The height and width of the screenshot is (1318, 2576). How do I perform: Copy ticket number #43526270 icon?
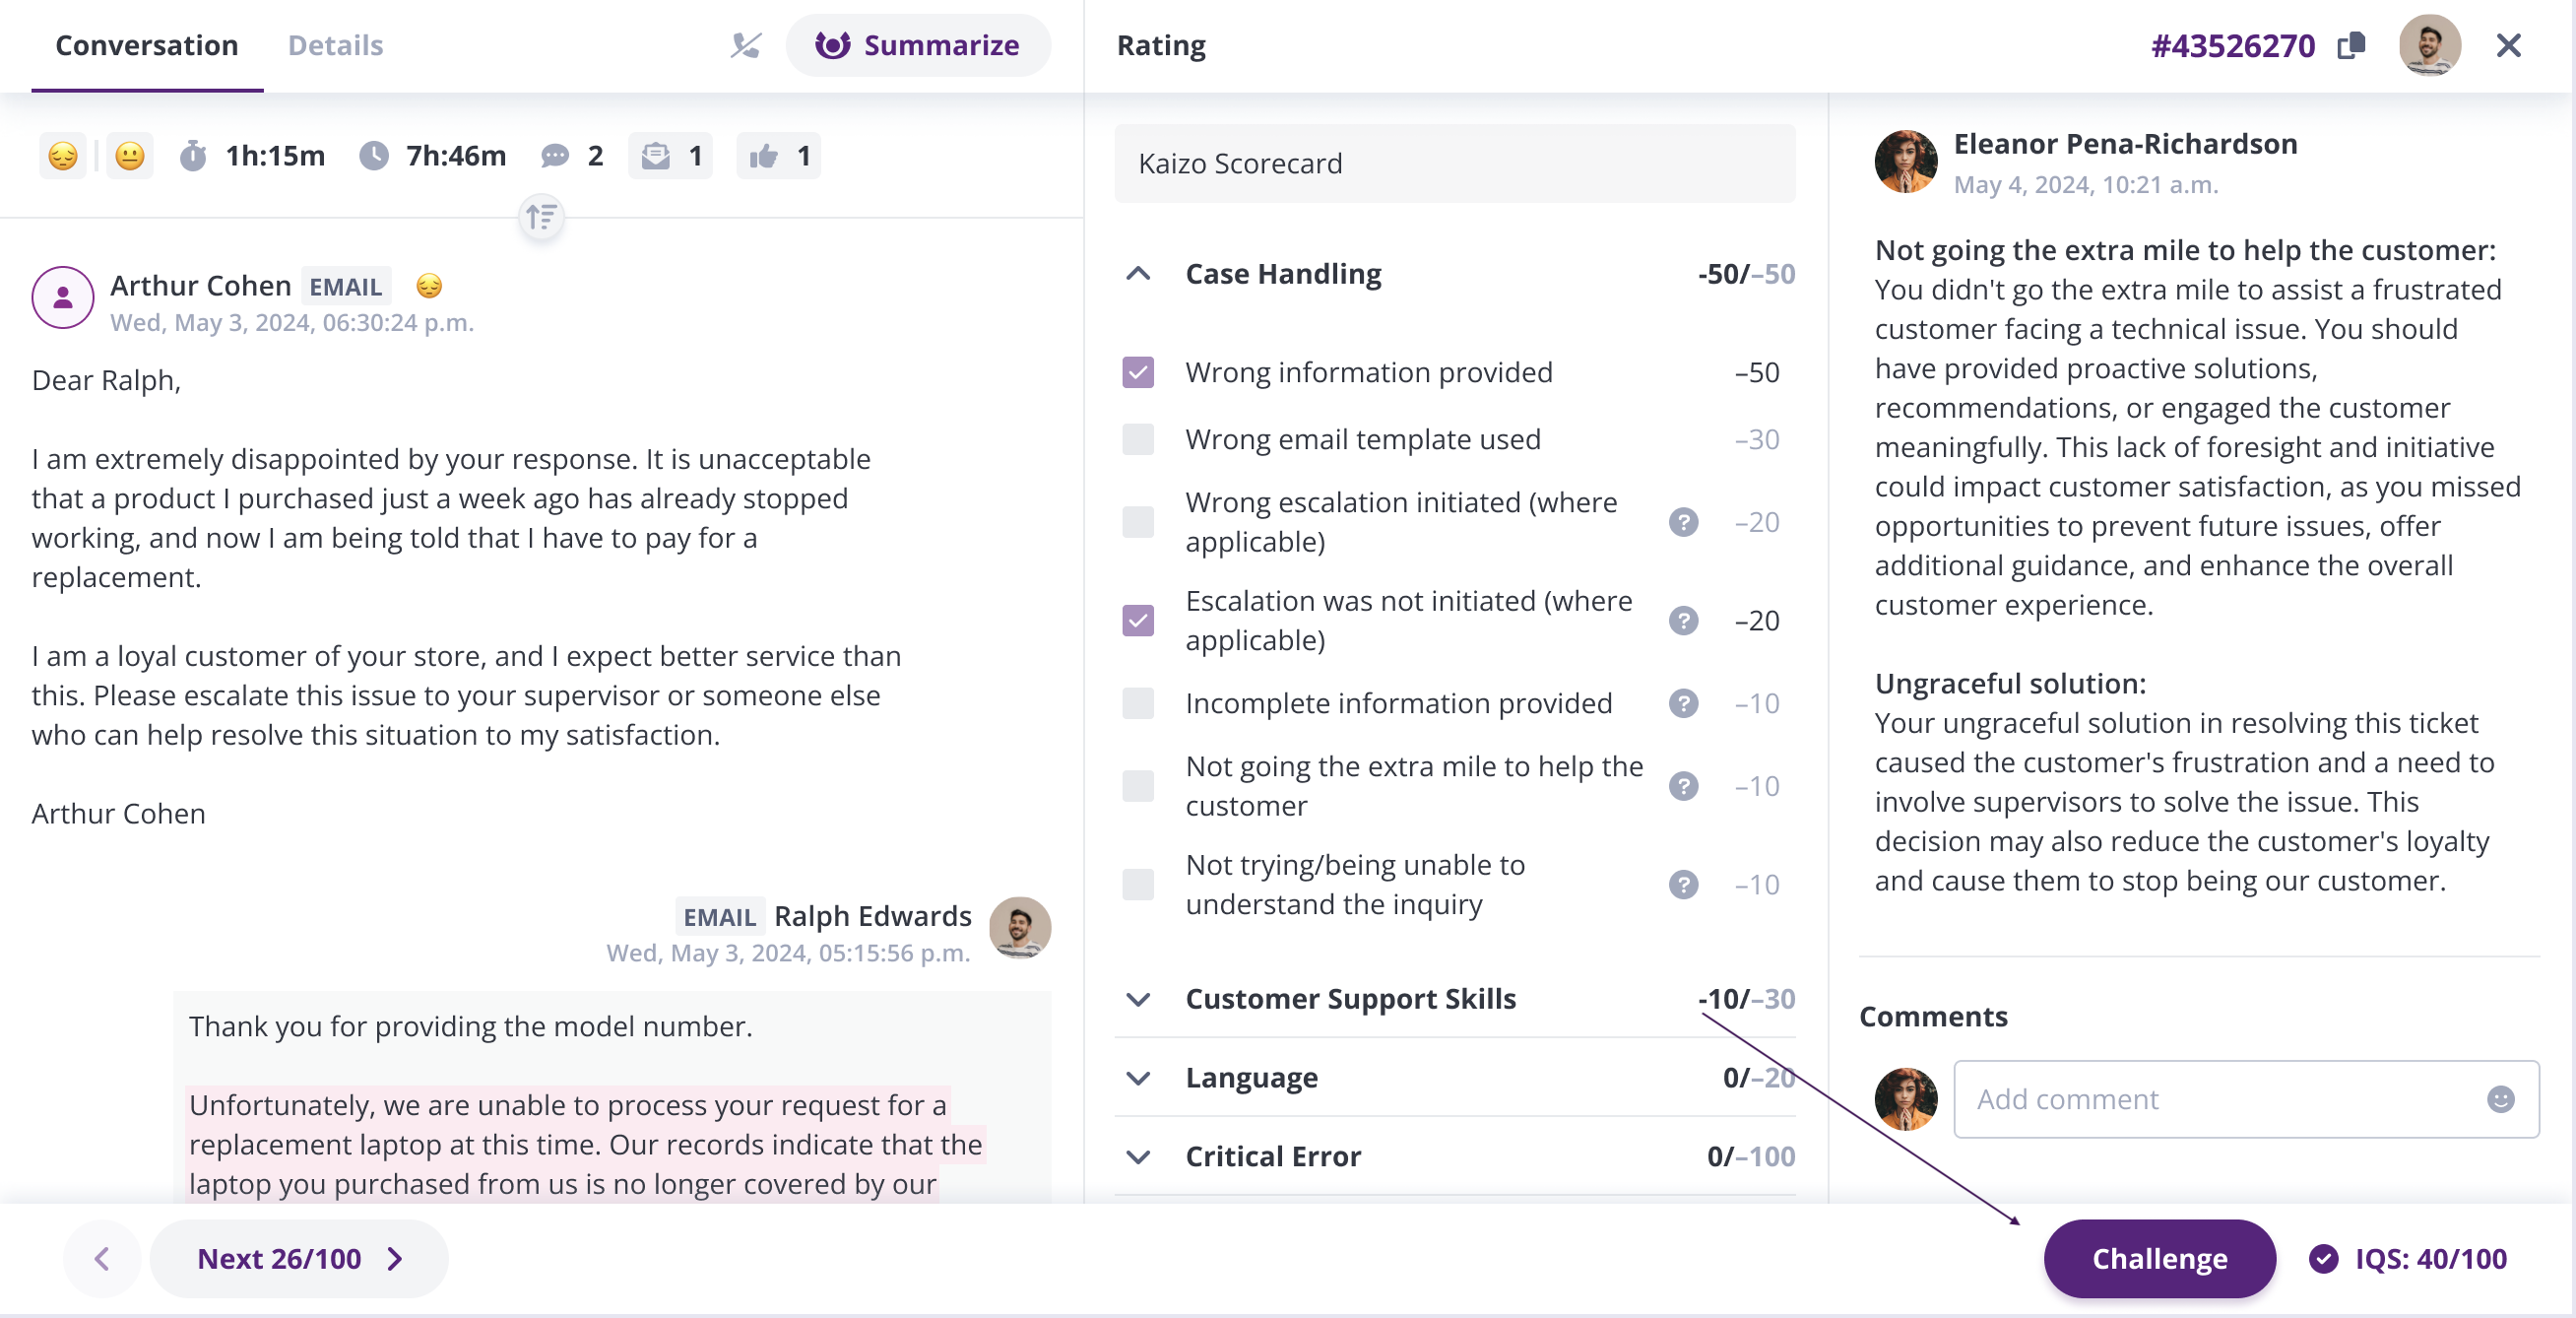click(x=2351, y=46)
